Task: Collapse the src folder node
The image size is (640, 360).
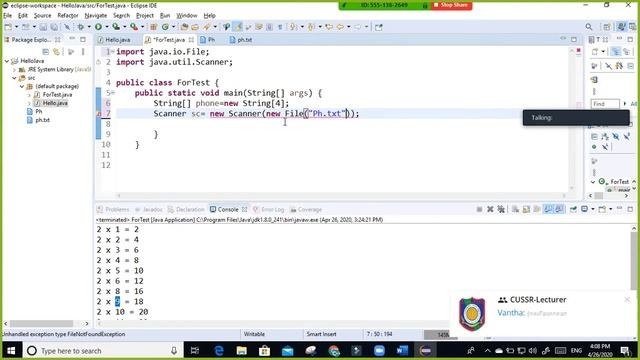Action: pos(14,78)
